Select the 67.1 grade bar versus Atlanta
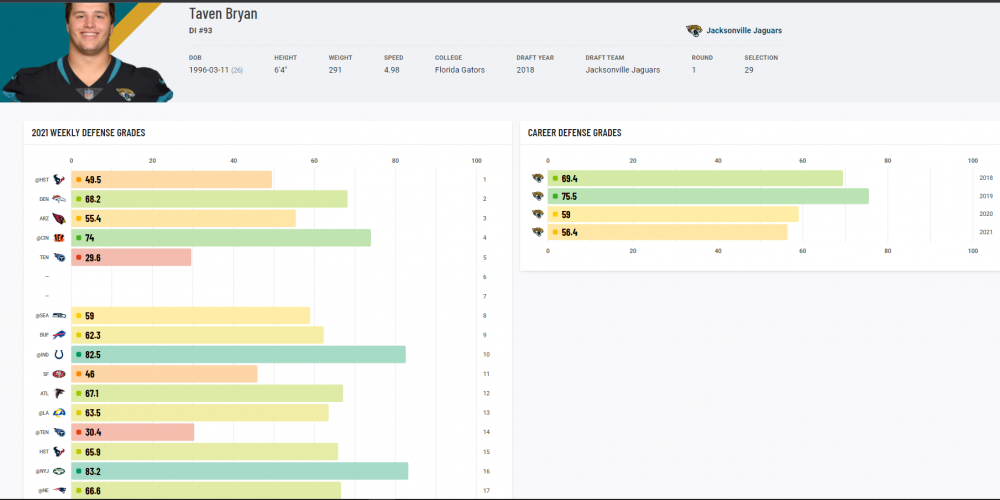Screen dimensions: 1000x500 click(207, 393)
